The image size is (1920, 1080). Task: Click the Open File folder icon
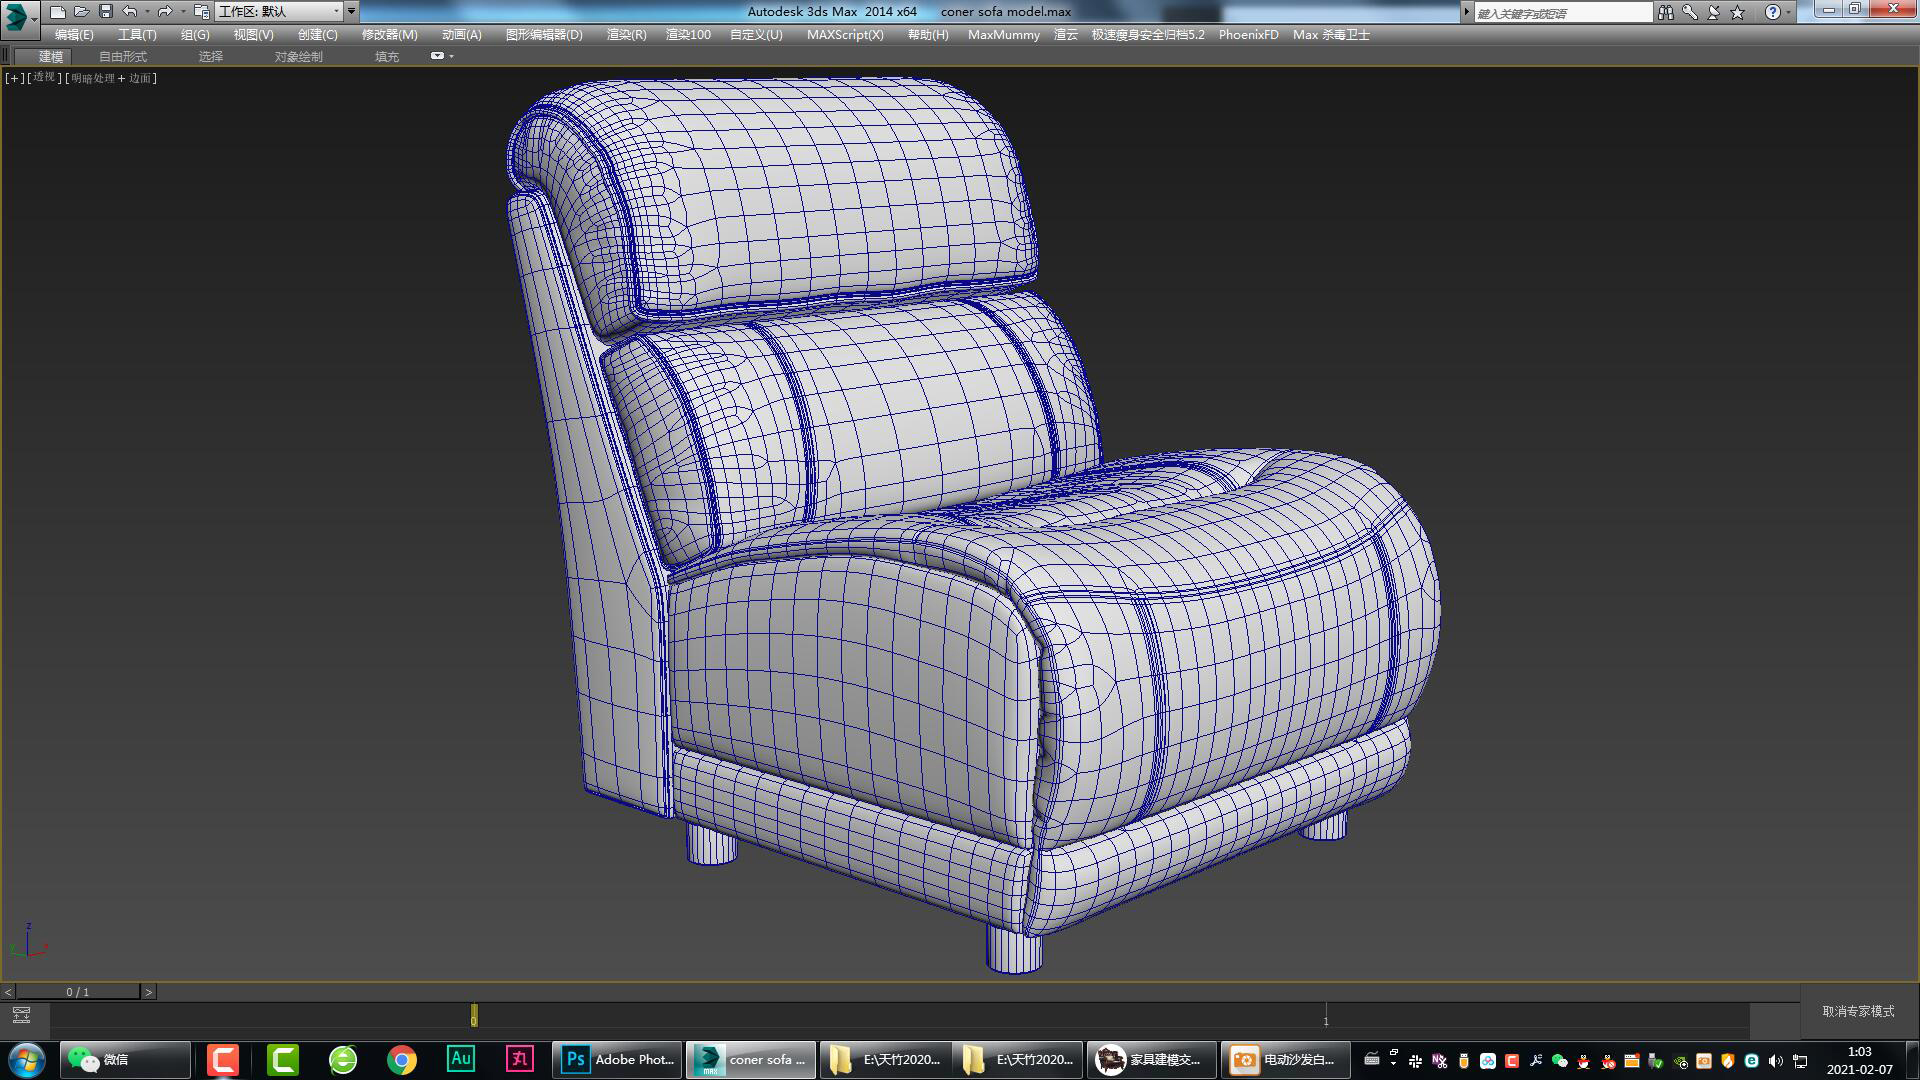coord(83,11)
